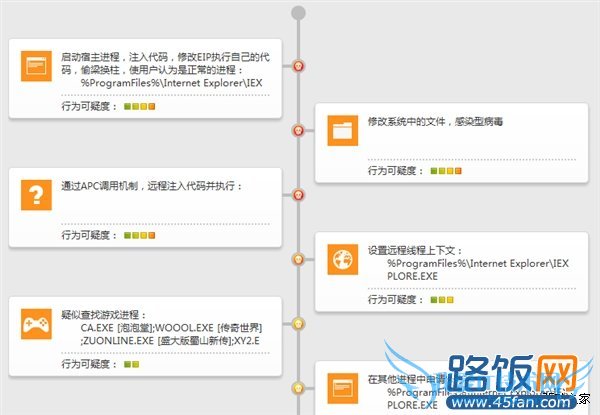The width and height of the screenshot is (600, 415).
Task: Click the window icon beside 在其他进程中申请
Action: point(343,389)
